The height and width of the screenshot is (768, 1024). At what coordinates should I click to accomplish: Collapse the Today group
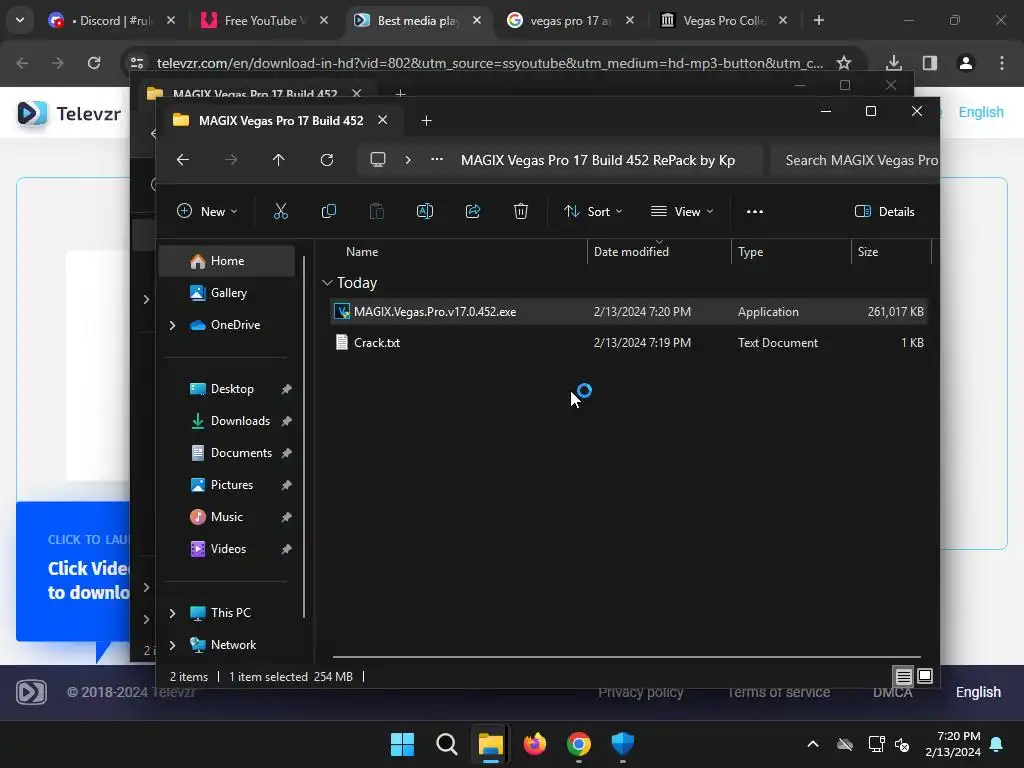point(327,283)
